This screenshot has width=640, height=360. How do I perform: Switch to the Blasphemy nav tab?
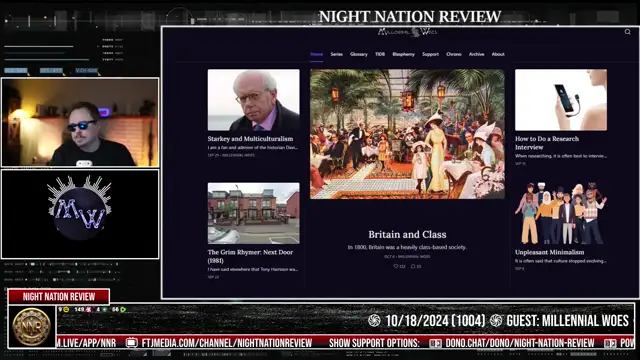click(x=403, y=54)
